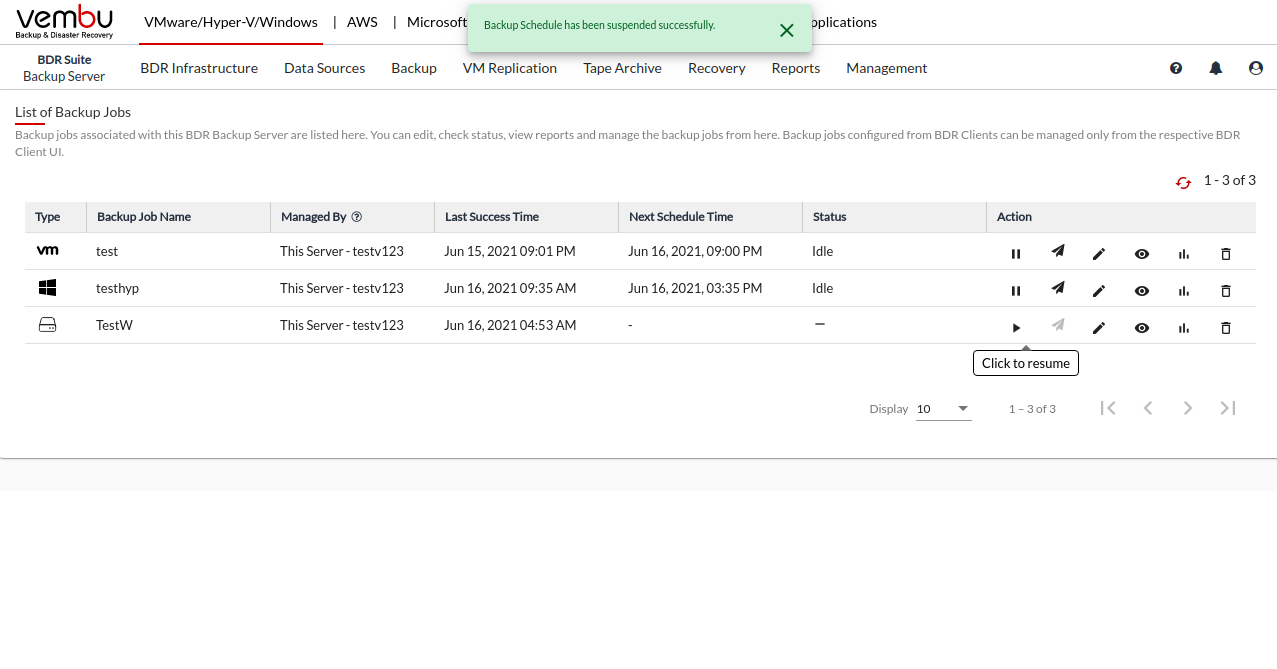Open the Management menu
The image size is (1277, 669).
tap(886, 68)
